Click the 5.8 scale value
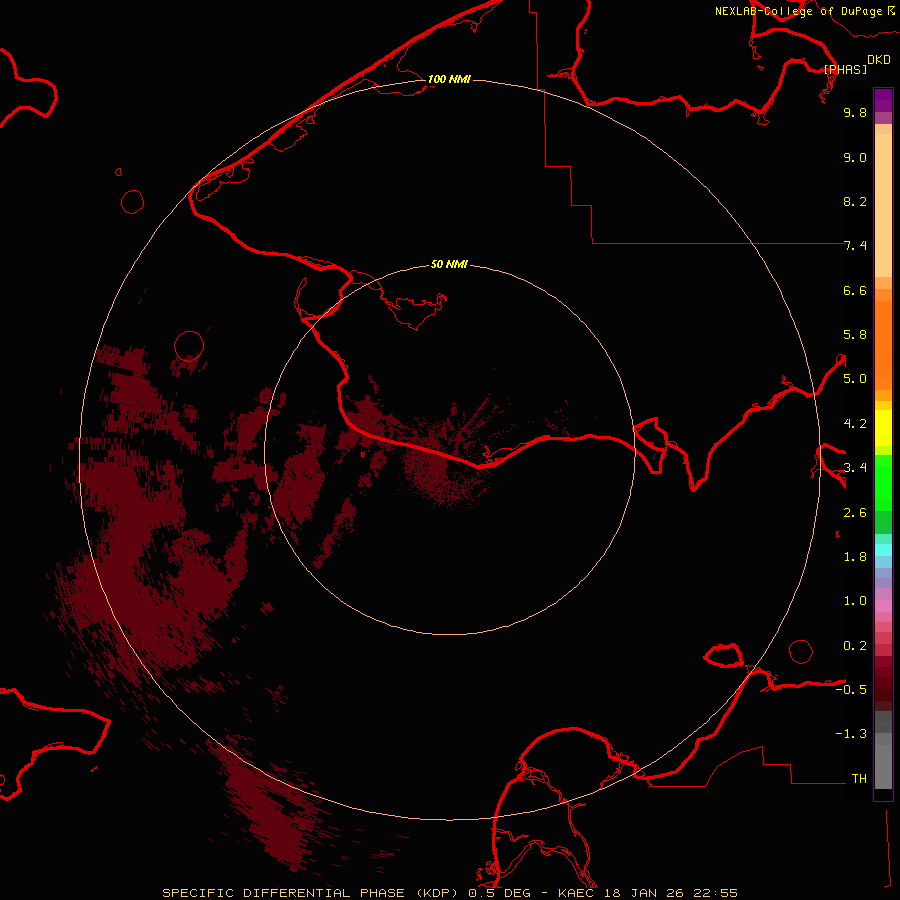The image size is (900, 900). (x=855, y=335)
